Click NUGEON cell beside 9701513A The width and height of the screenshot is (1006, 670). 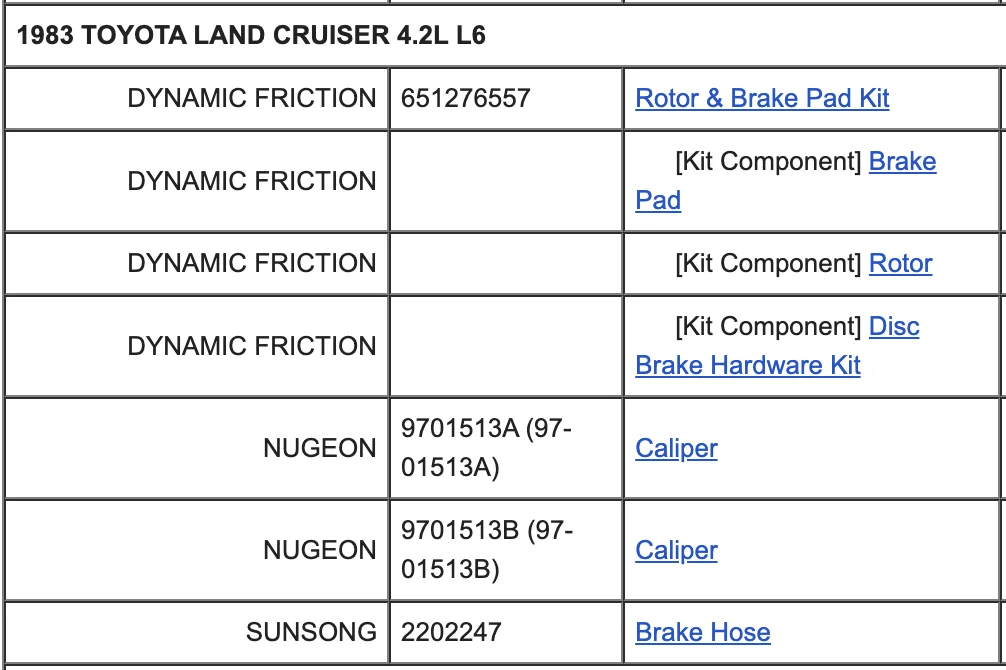(x=197, y=448)
